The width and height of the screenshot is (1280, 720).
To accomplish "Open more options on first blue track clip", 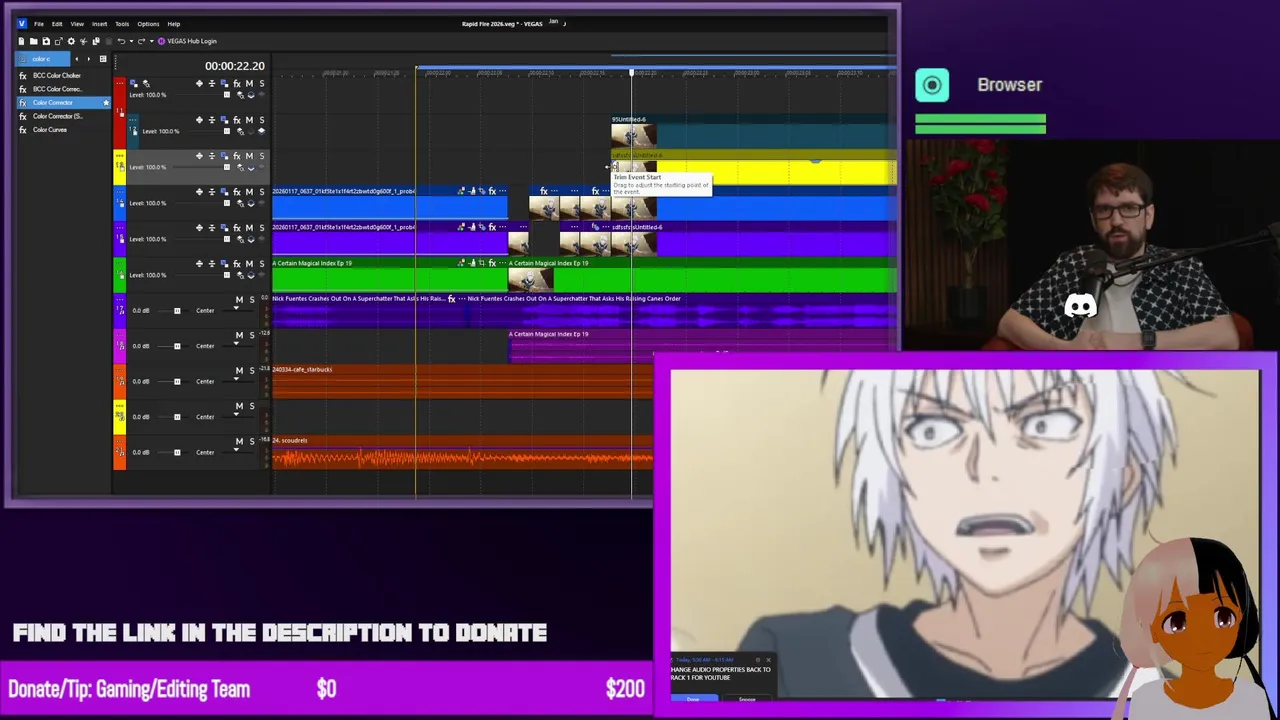I will [503, 191].
